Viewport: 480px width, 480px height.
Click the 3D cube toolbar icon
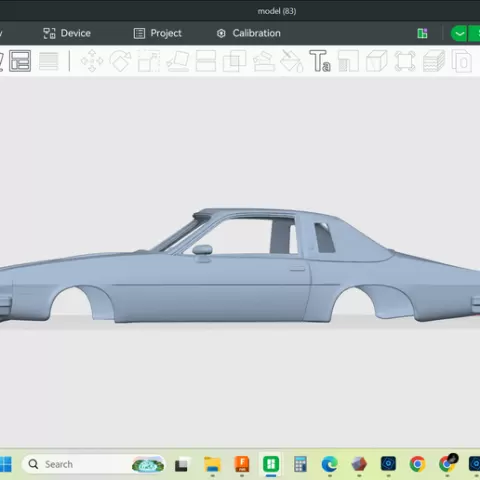click(377, 61)
